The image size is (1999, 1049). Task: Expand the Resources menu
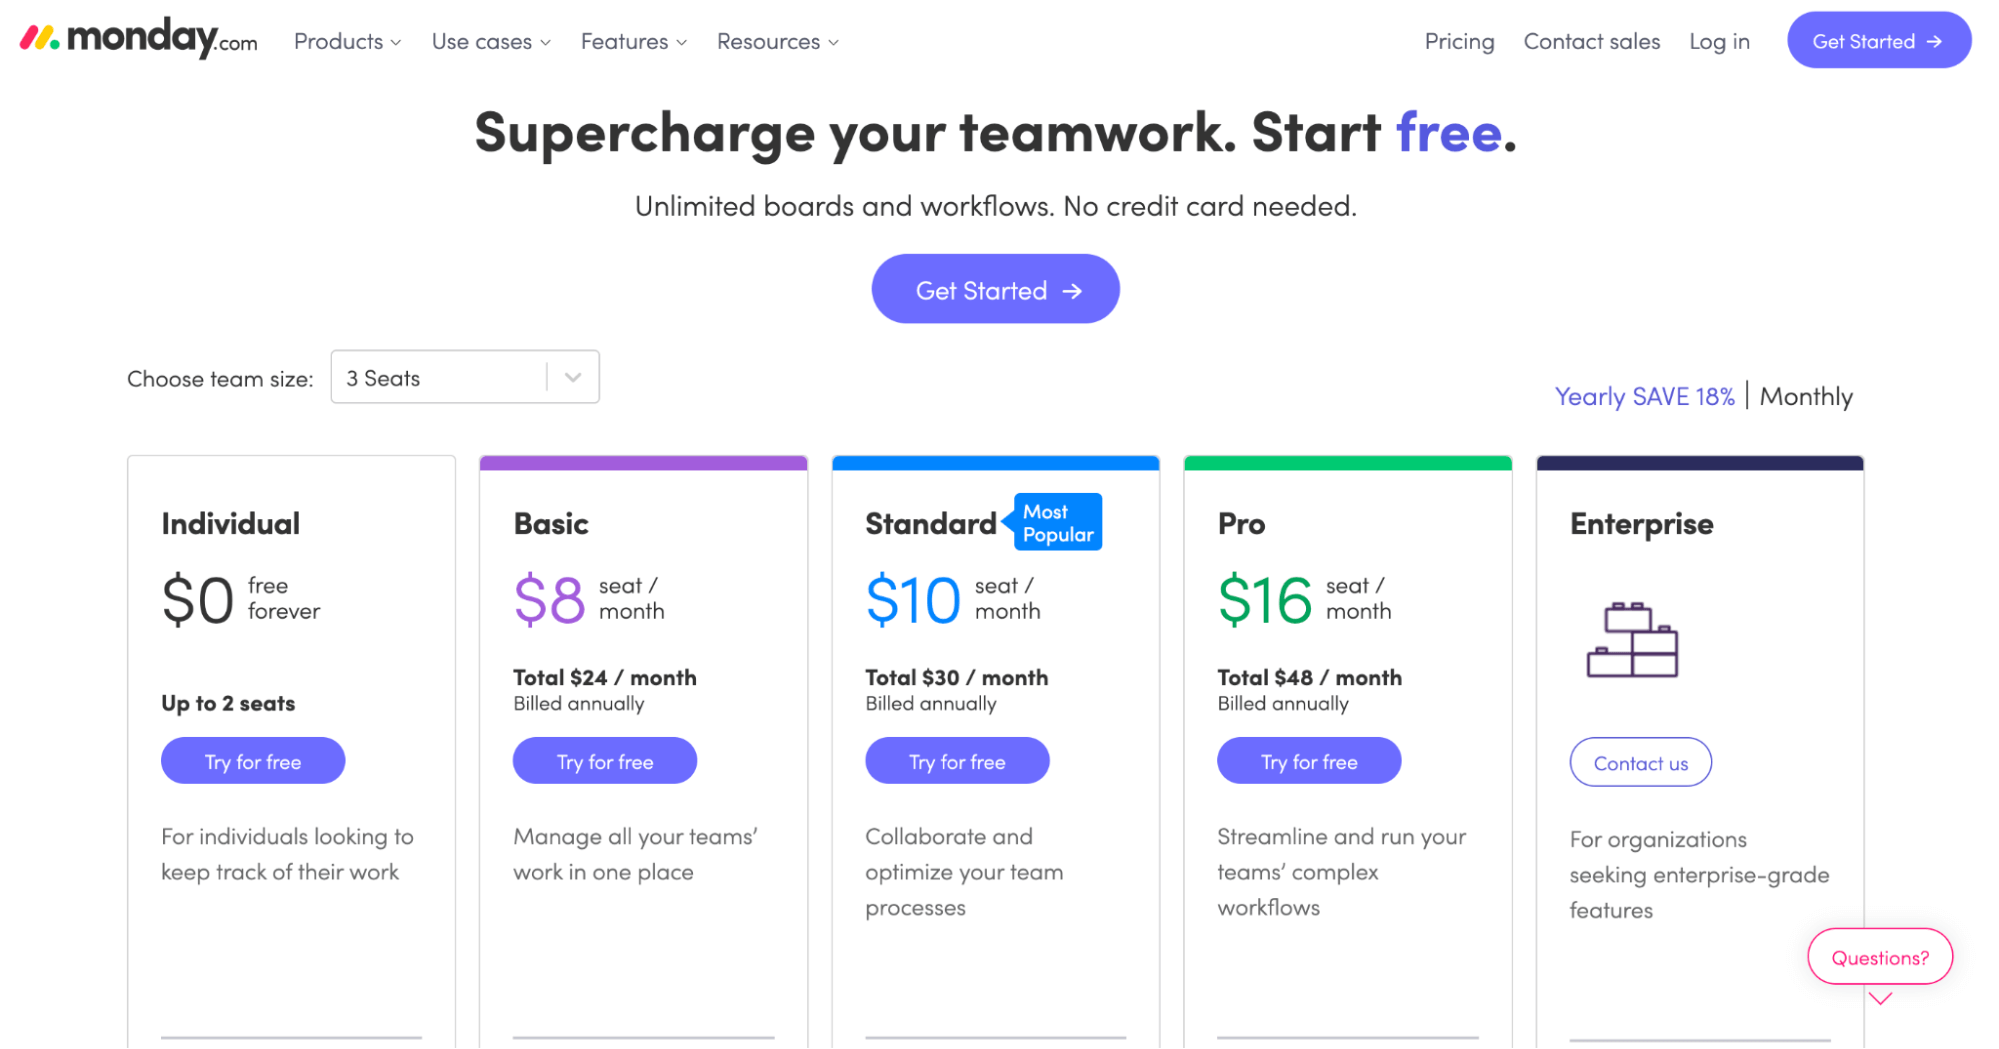click(x=776, y=41)
